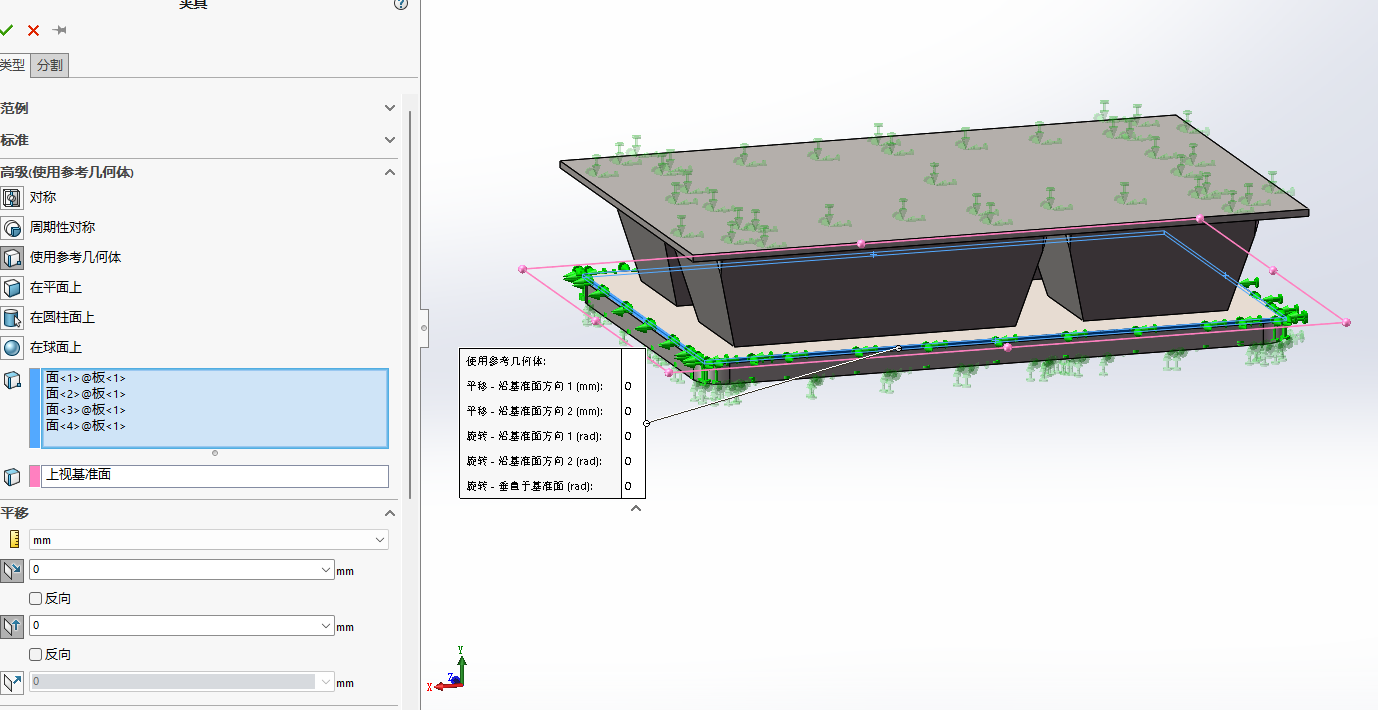Select the 使用参考几何体 fixture icon
Image resolution: width=1378 pixels, height=710 pixels.
pyautogui.click(x=12, y=257)
